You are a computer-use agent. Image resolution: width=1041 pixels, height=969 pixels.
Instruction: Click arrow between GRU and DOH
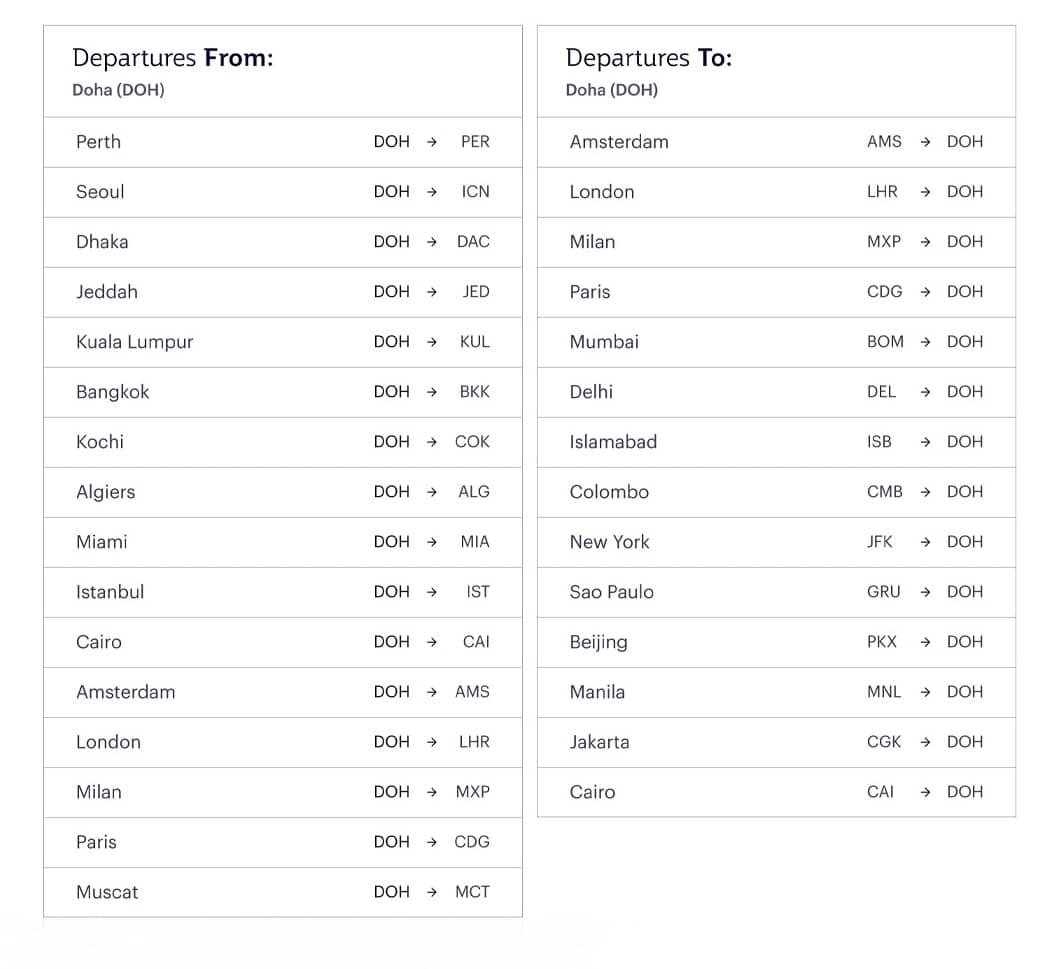925,592
